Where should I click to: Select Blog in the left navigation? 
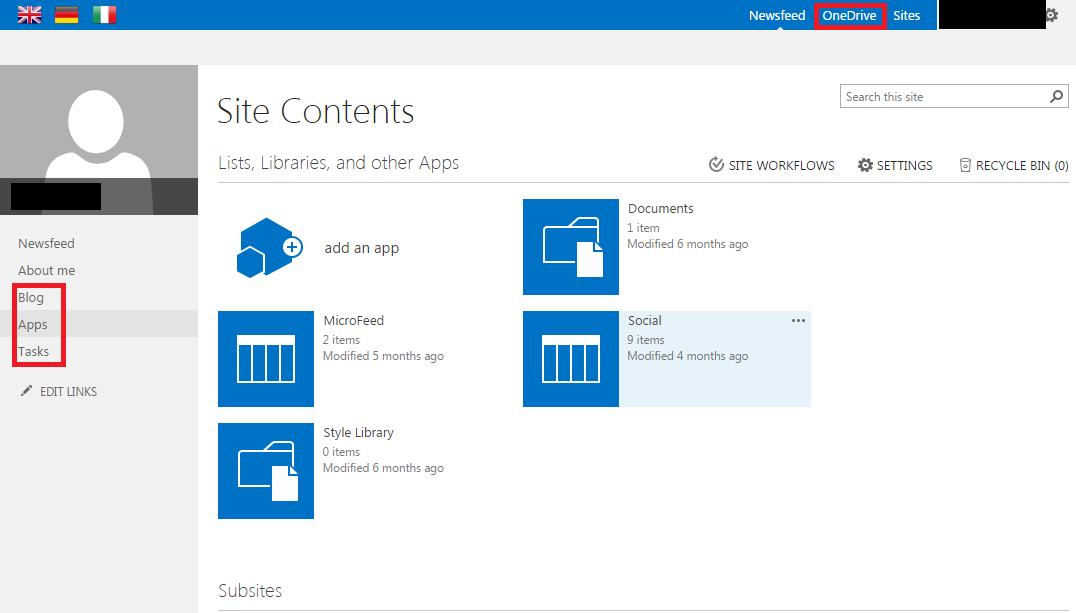coord(31,297)
